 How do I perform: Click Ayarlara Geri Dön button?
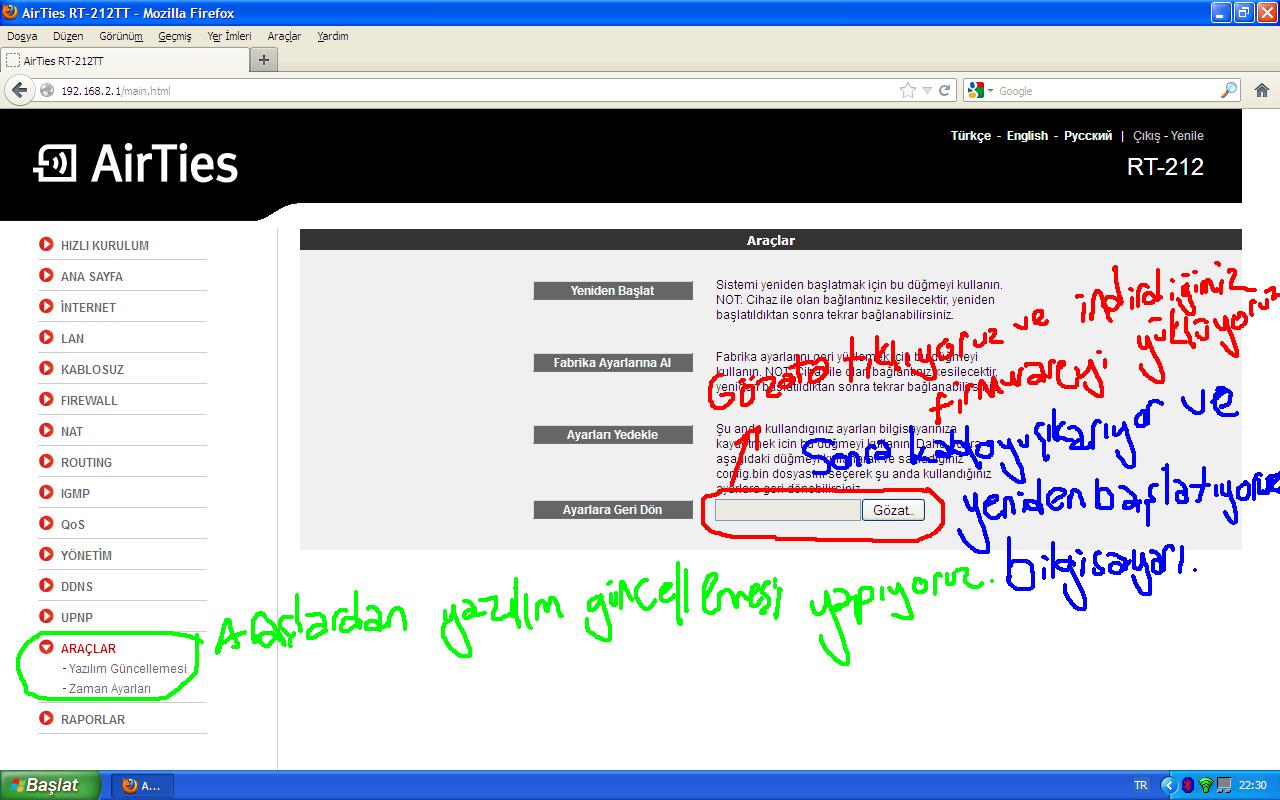613,510
